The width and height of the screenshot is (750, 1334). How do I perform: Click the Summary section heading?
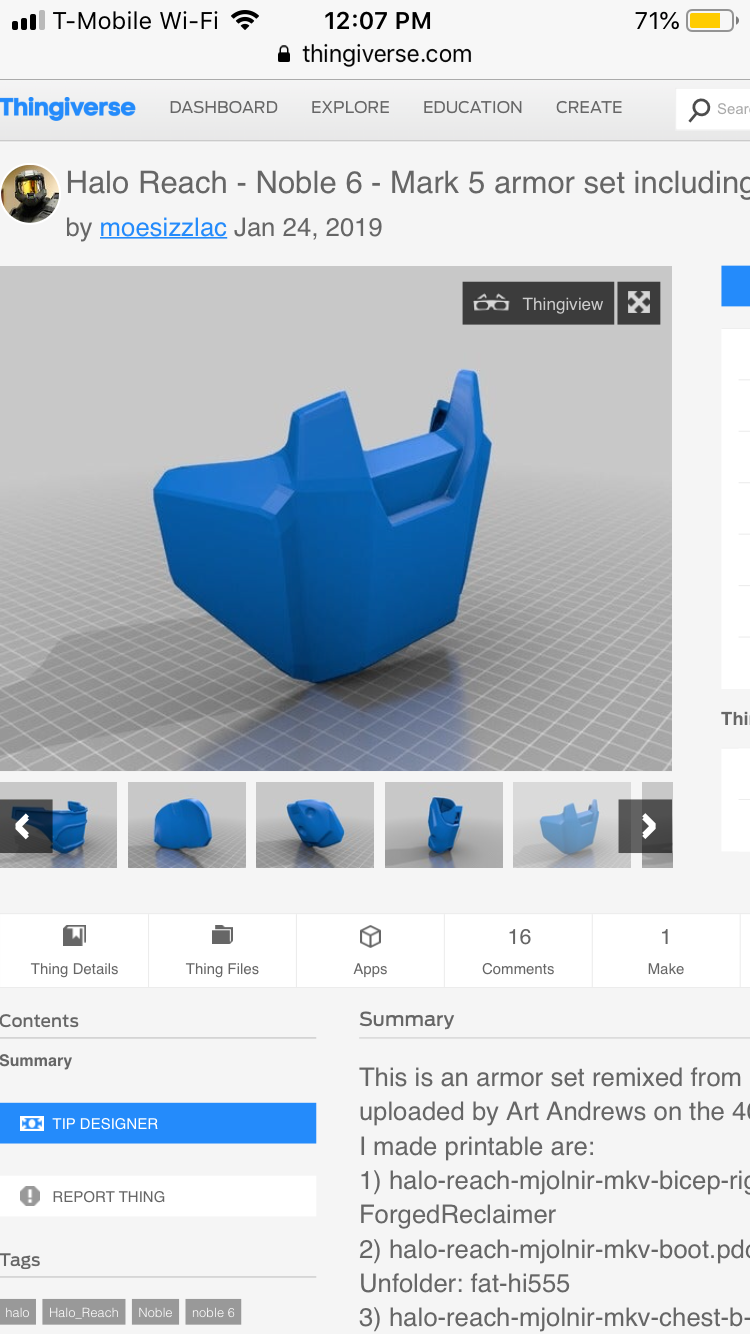click(x=406, y=1019)
